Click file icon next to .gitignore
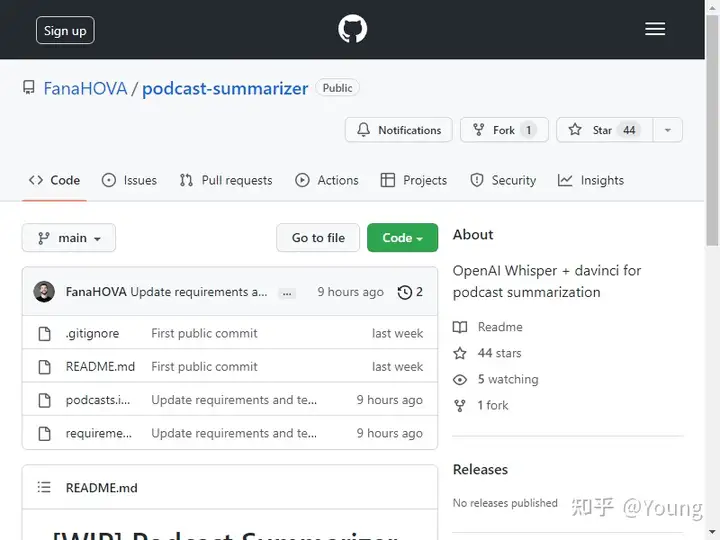 pos(45,333)
